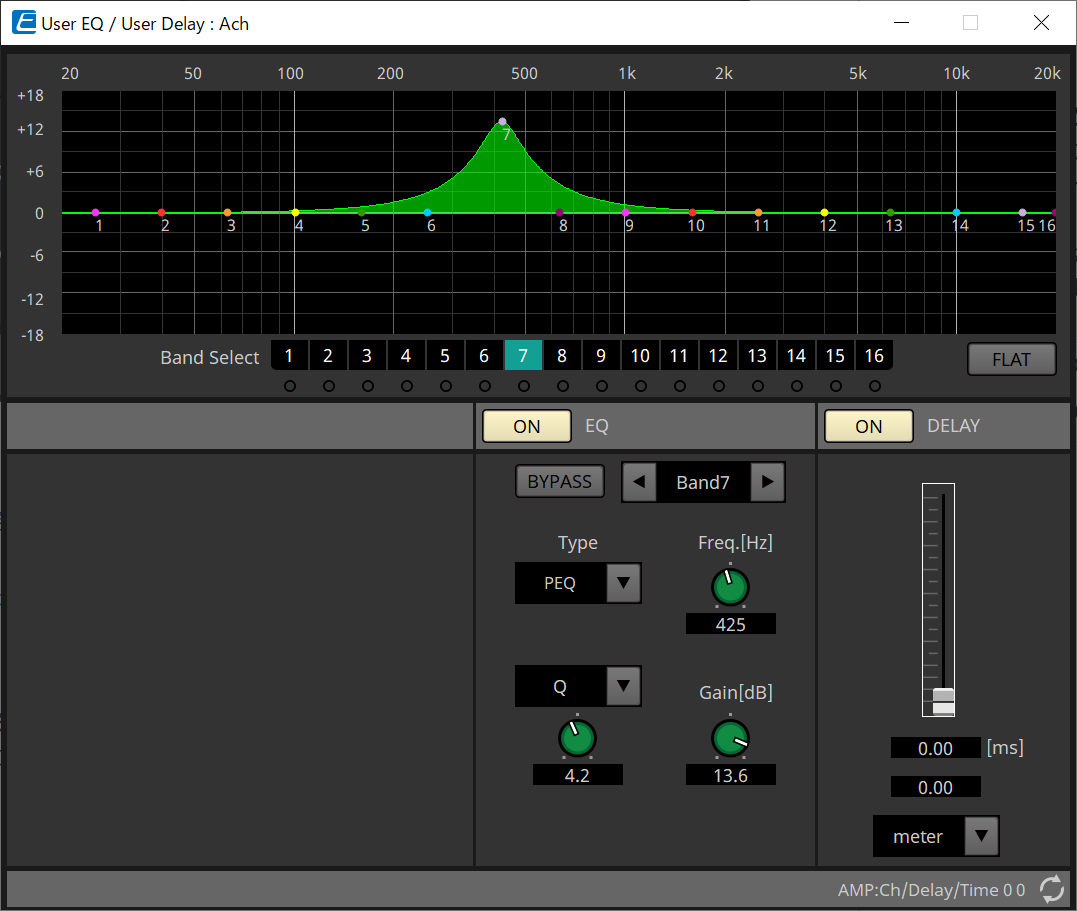Click the Q knob

coord(577,739)
